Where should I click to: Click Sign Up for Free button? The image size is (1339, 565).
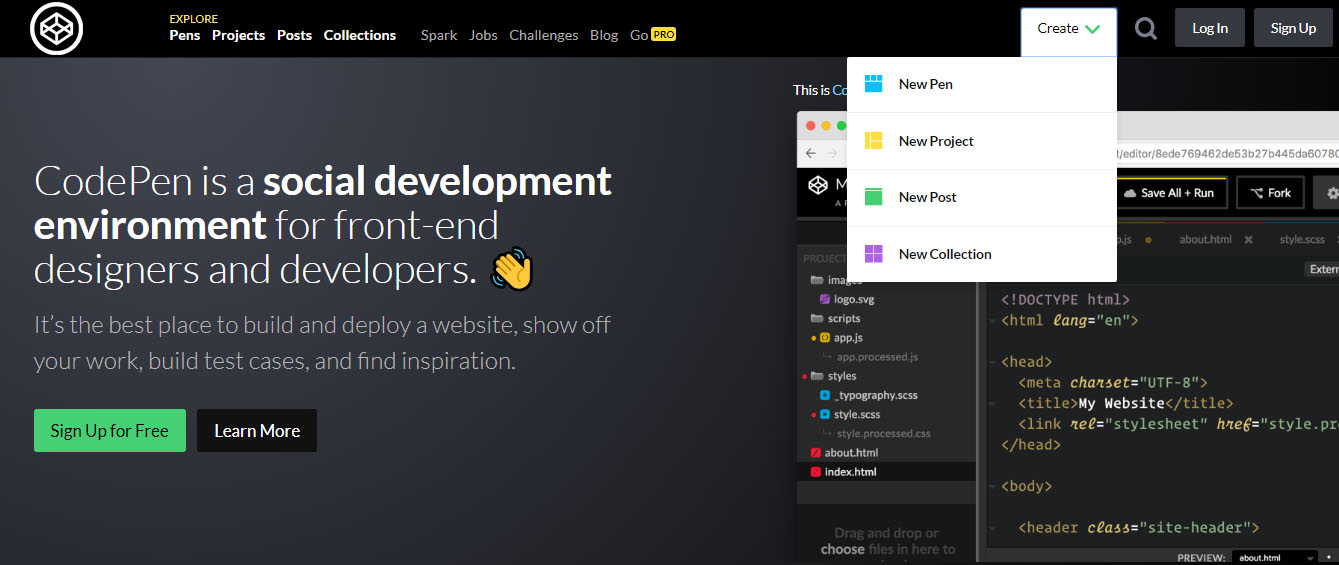(110, 430)
